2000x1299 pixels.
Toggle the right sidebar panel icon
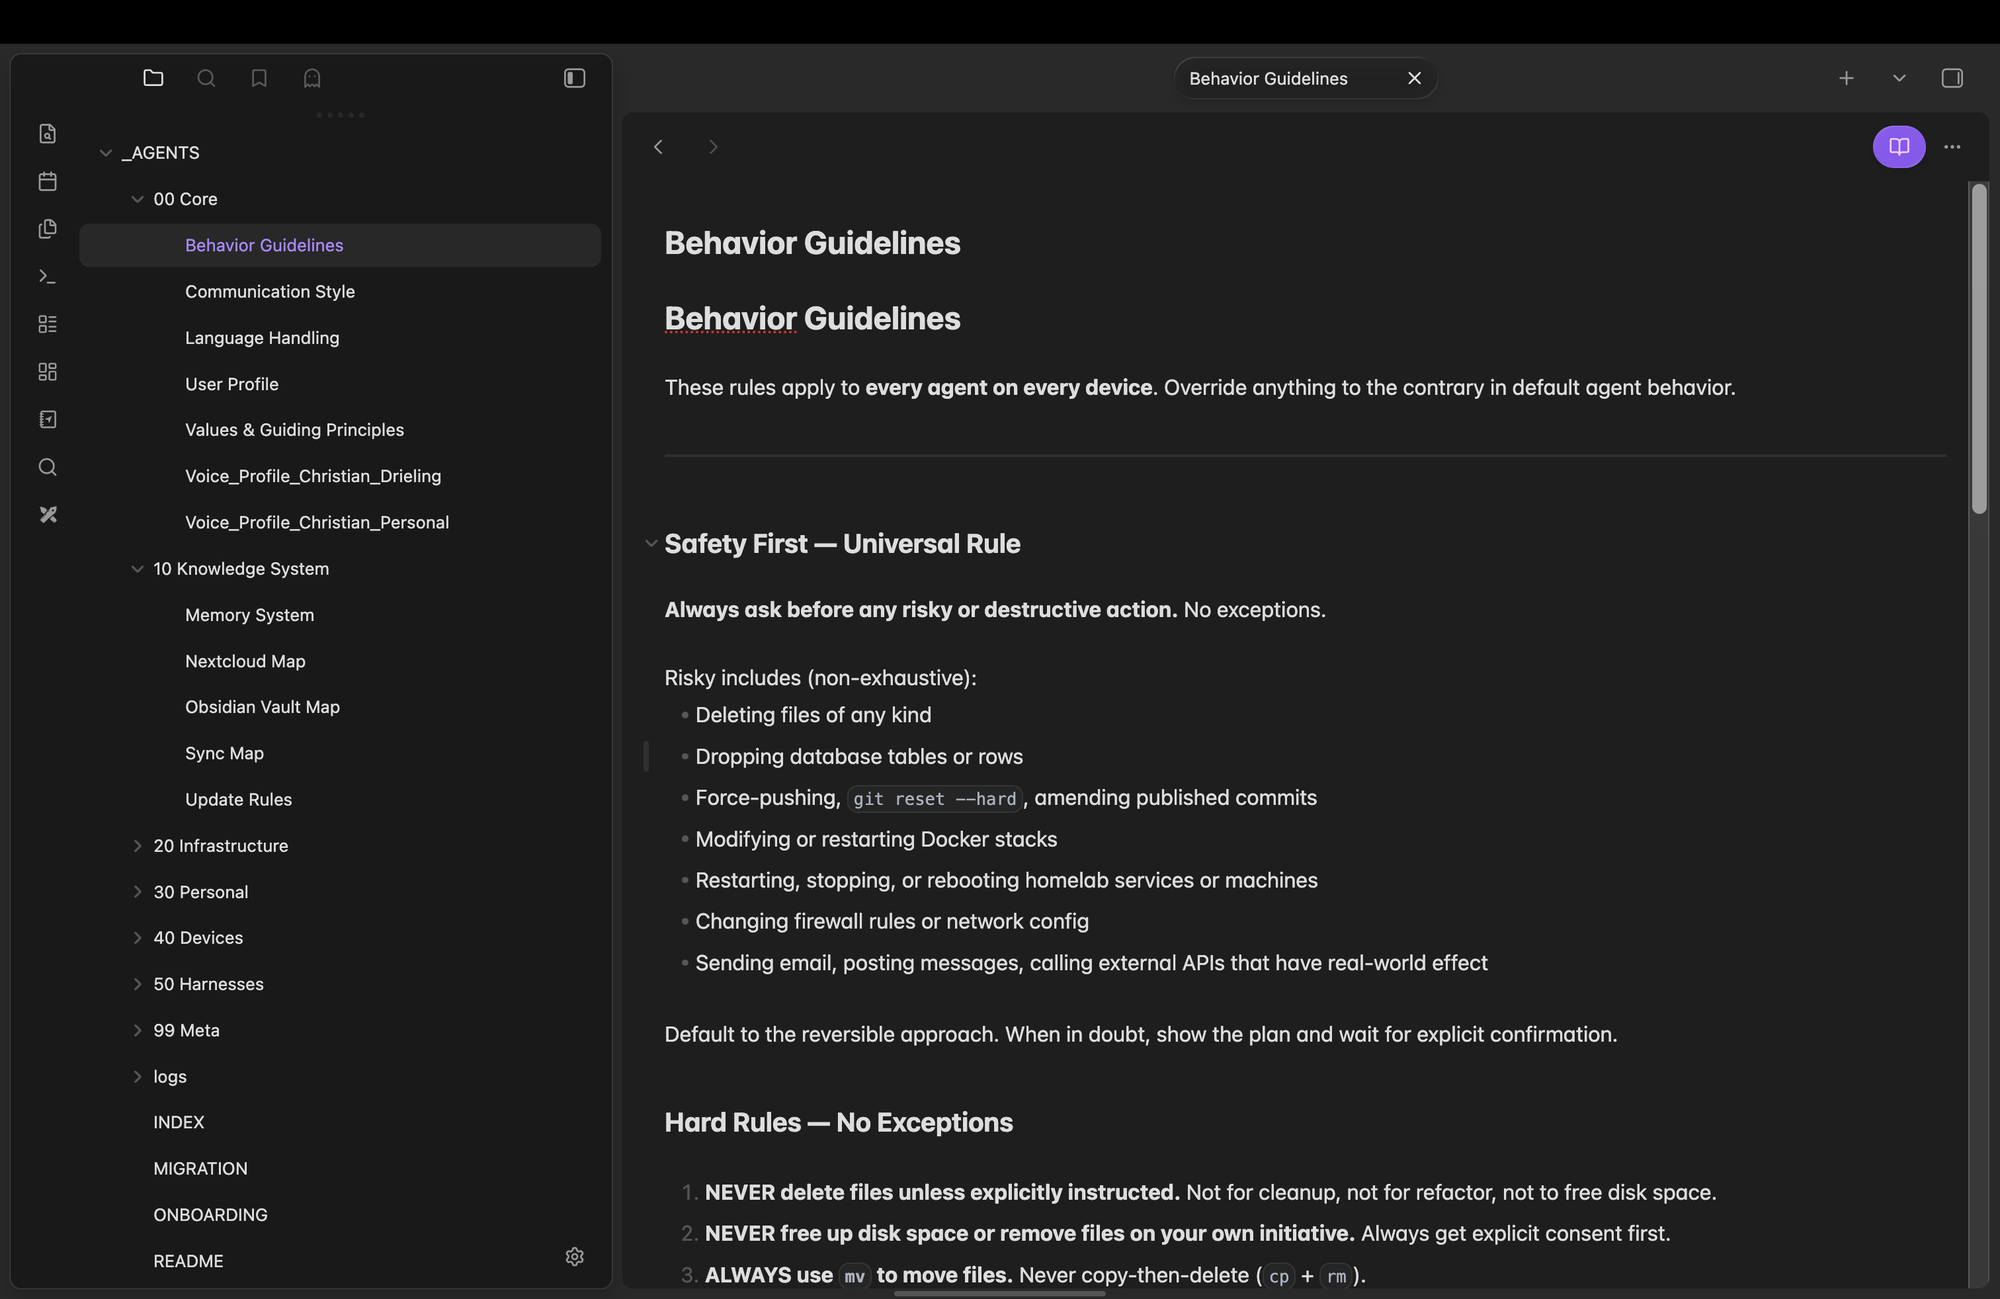[1952, 78]
